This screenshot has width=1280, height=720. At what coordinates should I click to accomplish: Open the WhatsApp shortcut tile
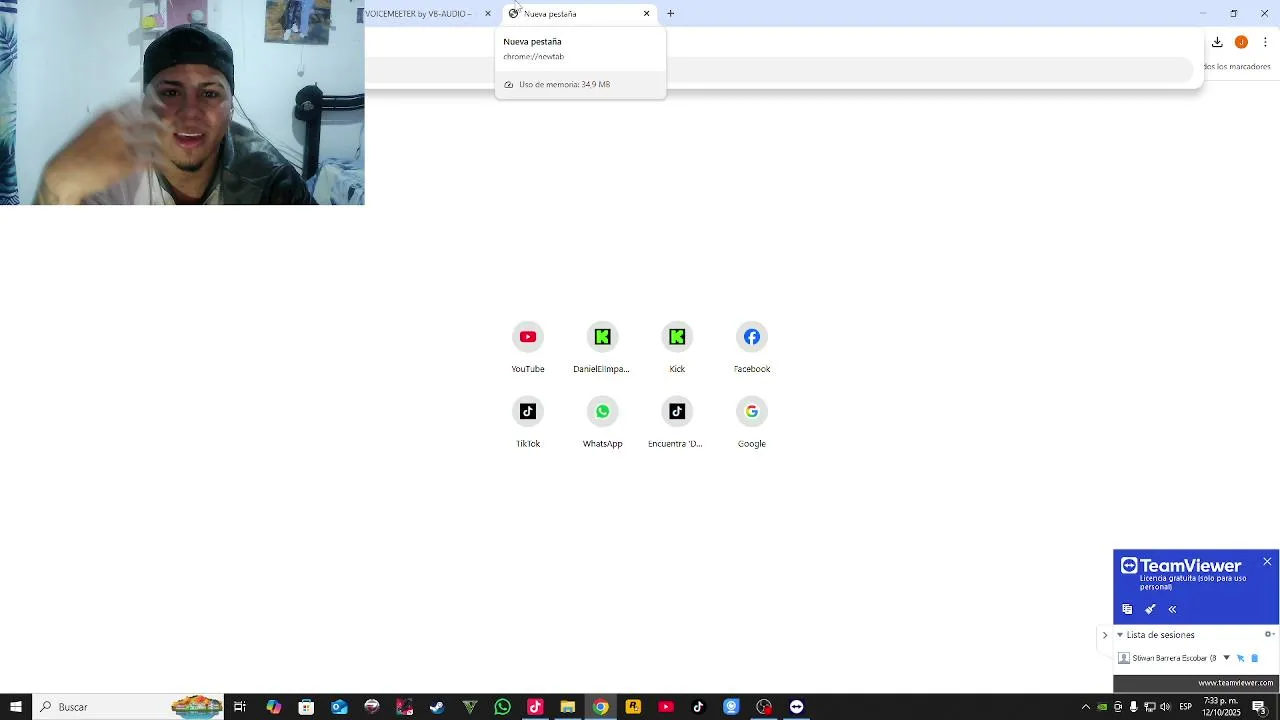click(x=602, y=423)
